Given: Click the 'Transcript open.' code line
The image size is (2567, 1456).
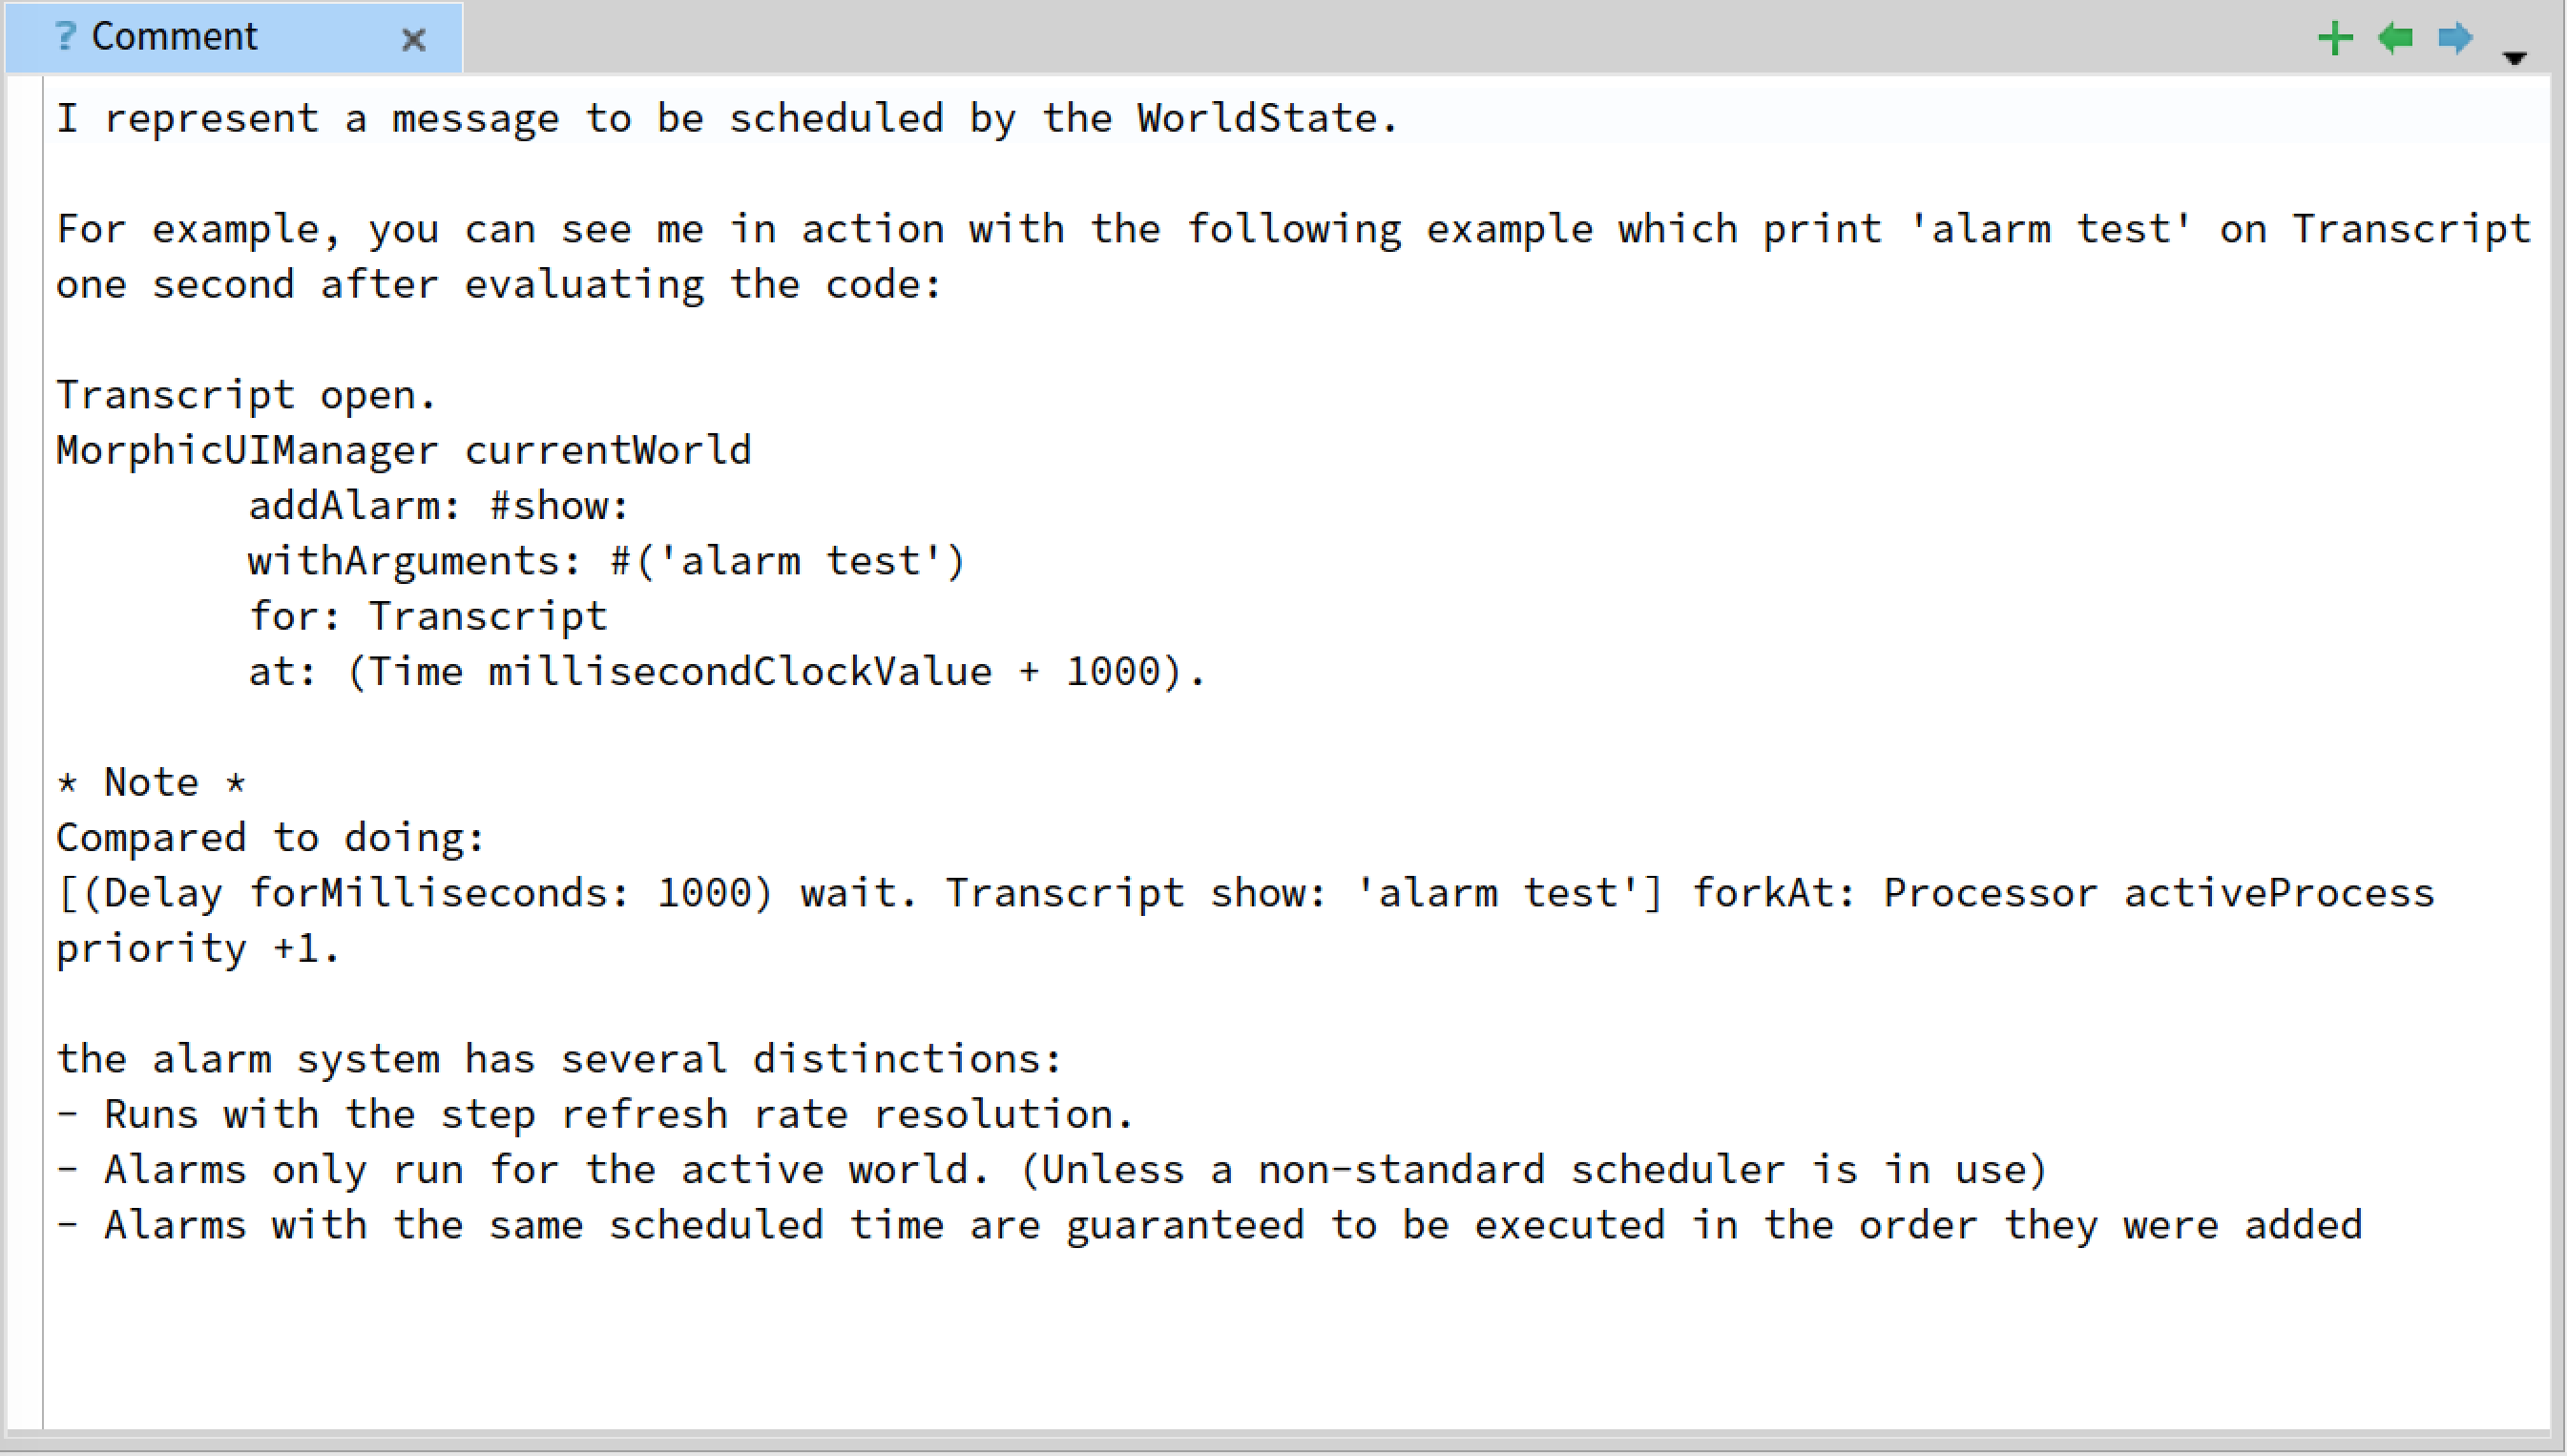Looking at the screenshot, I should [246, 395].
